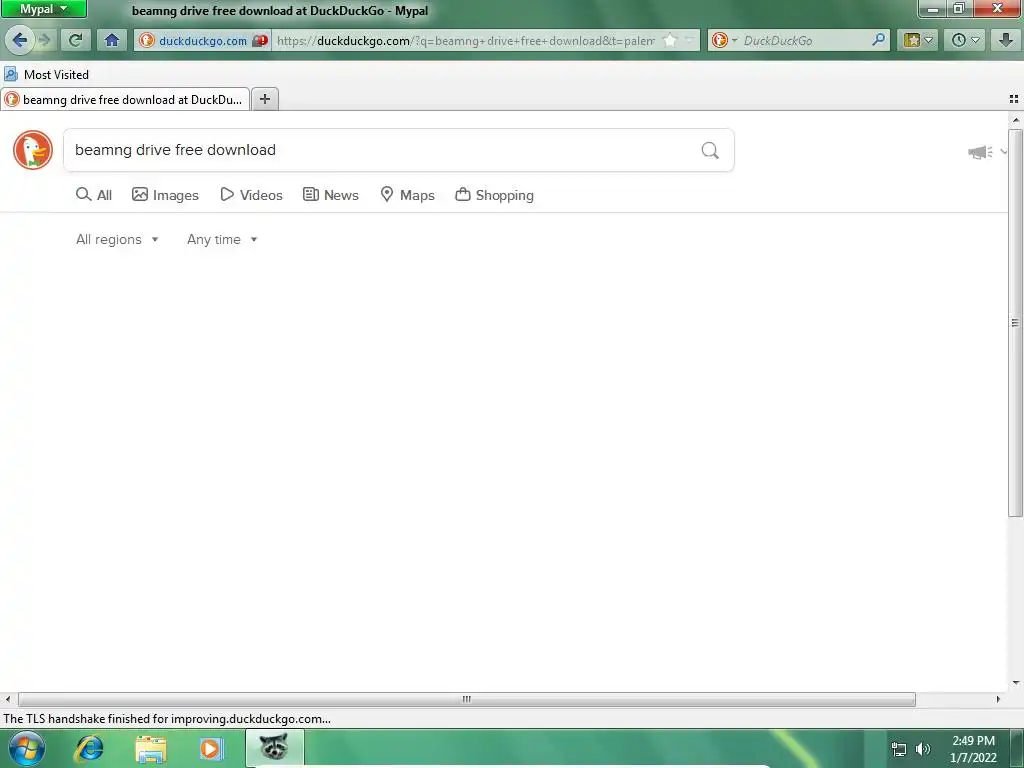Click the tab groups grid icon
The image size is (1024, 768).
coord(1014,99)
